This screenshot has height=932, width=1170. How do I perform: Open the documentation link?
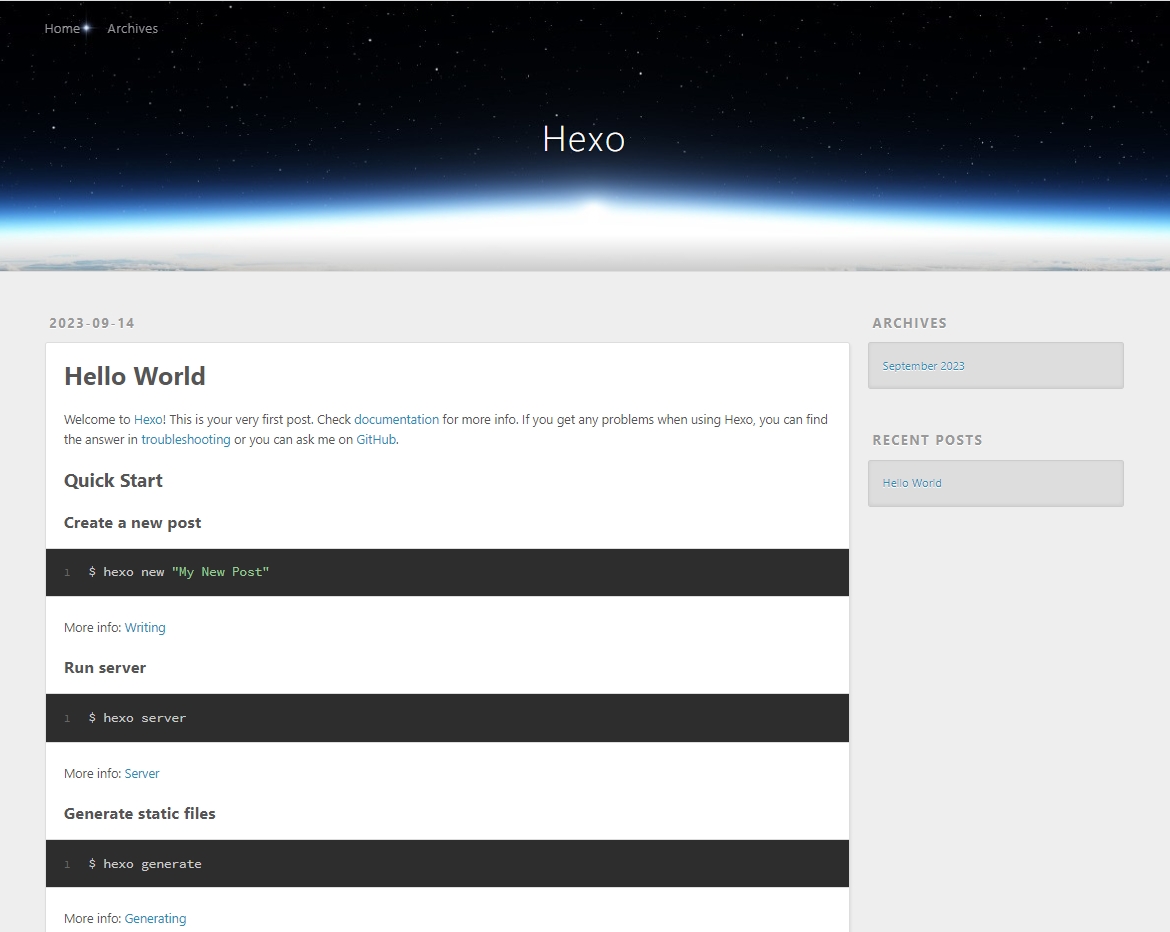pyautogui.click(x=396, y=419)
